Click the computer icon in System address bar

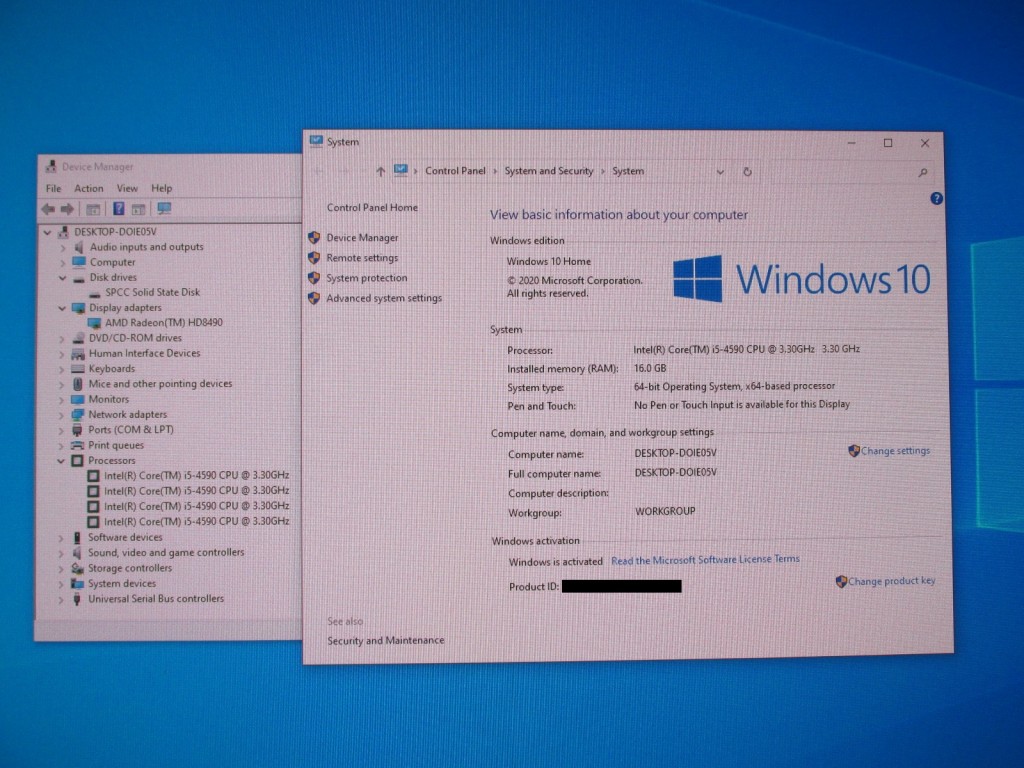point(400,170)
